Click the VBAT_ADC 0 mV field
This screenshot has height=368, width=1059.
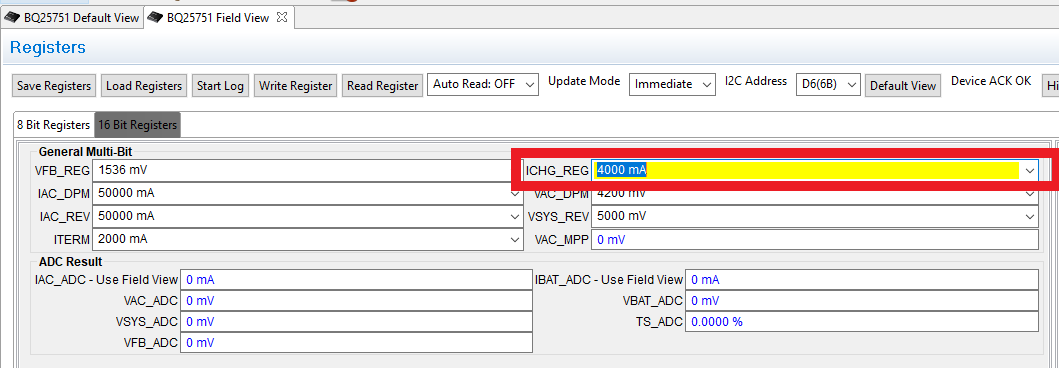[x=862, y=300]
